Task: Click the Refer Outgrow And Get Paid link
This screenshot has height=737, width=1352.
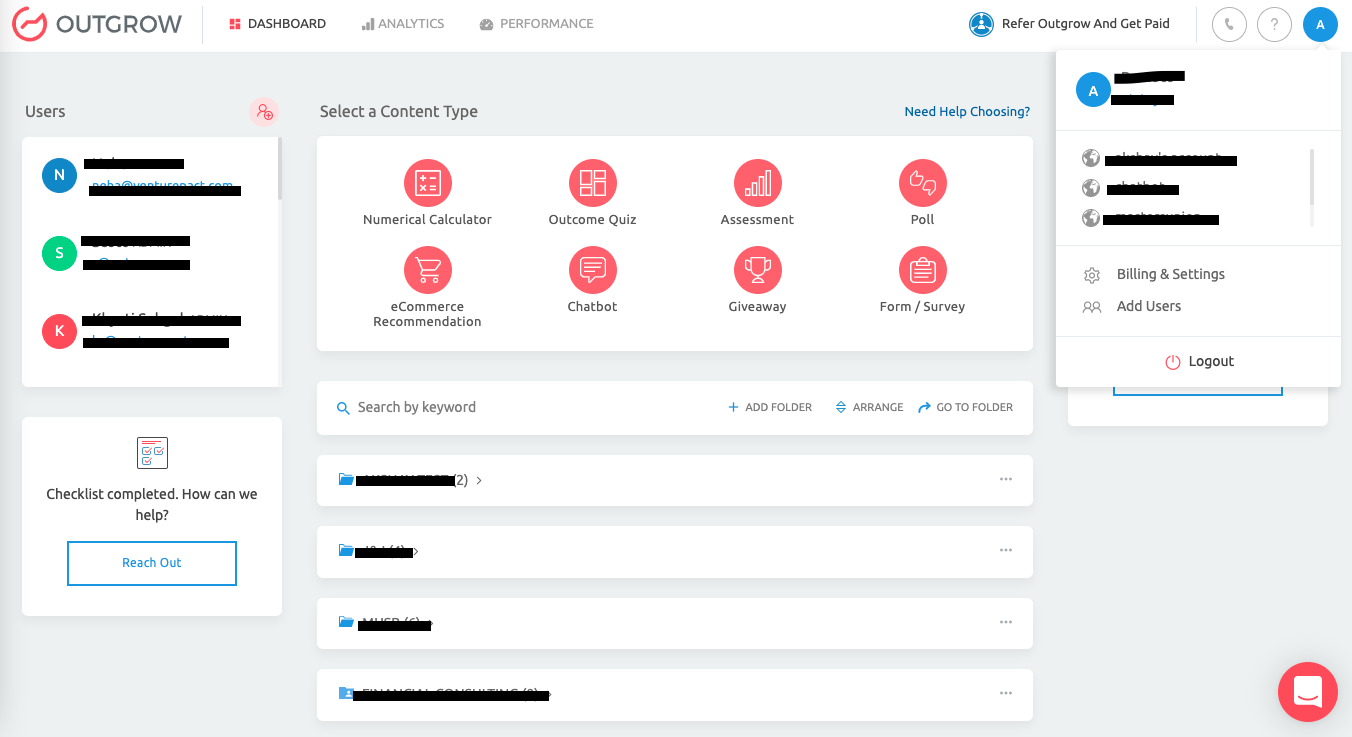Action: pyautogui.click(x=1069, y=24)
